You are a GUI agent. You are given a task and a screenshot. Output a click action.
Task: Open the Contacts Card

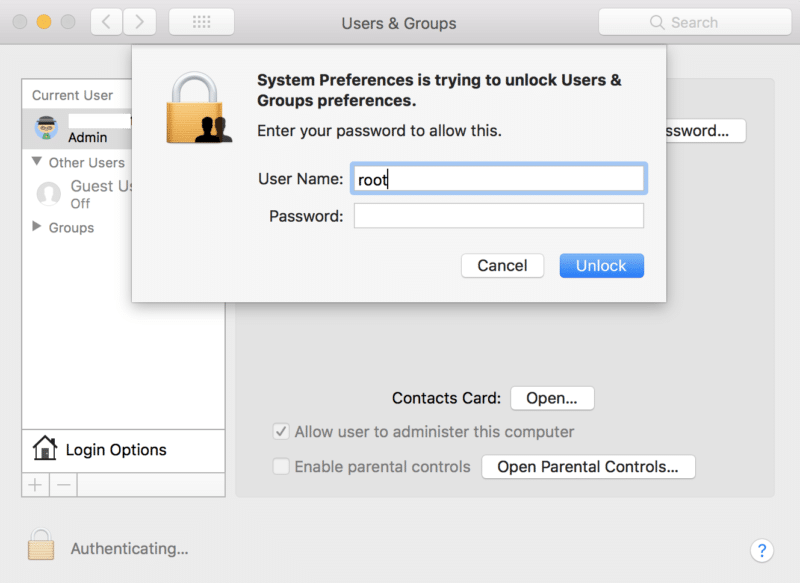[x=552, y=398]
